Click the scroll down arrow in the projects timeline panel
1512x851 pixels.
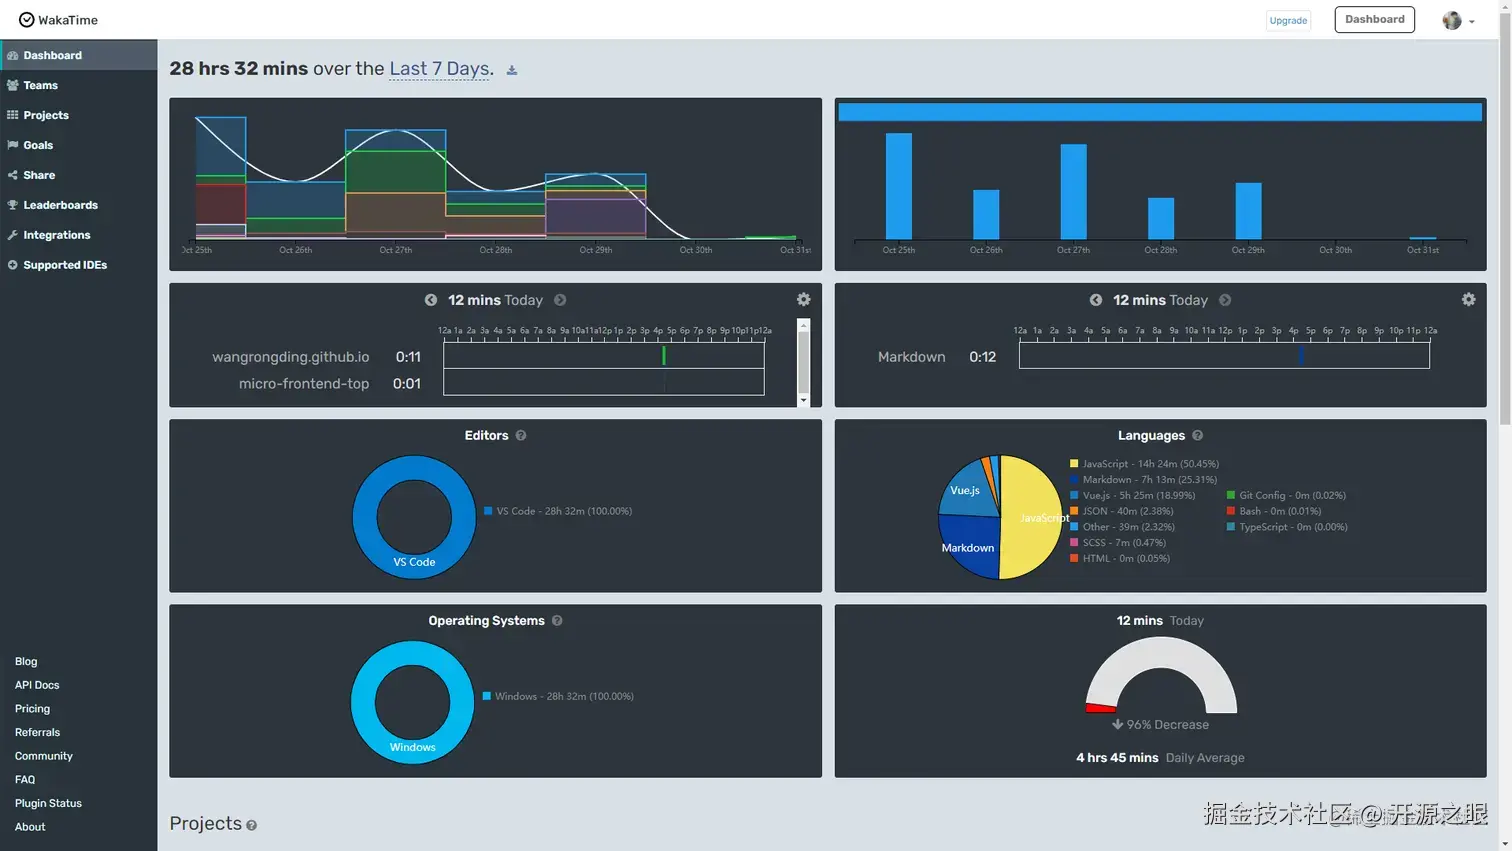[803, 400]
